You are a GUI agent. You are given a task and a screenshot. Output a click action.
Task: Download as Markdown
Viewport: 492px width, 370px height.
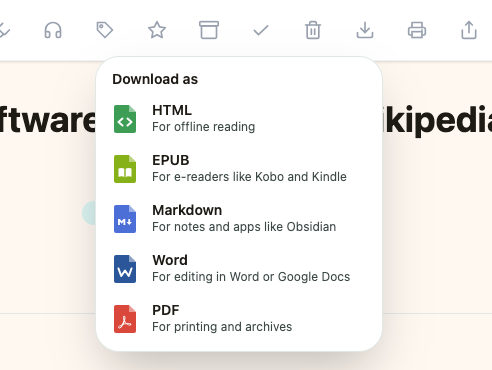[x=239, y=219]
